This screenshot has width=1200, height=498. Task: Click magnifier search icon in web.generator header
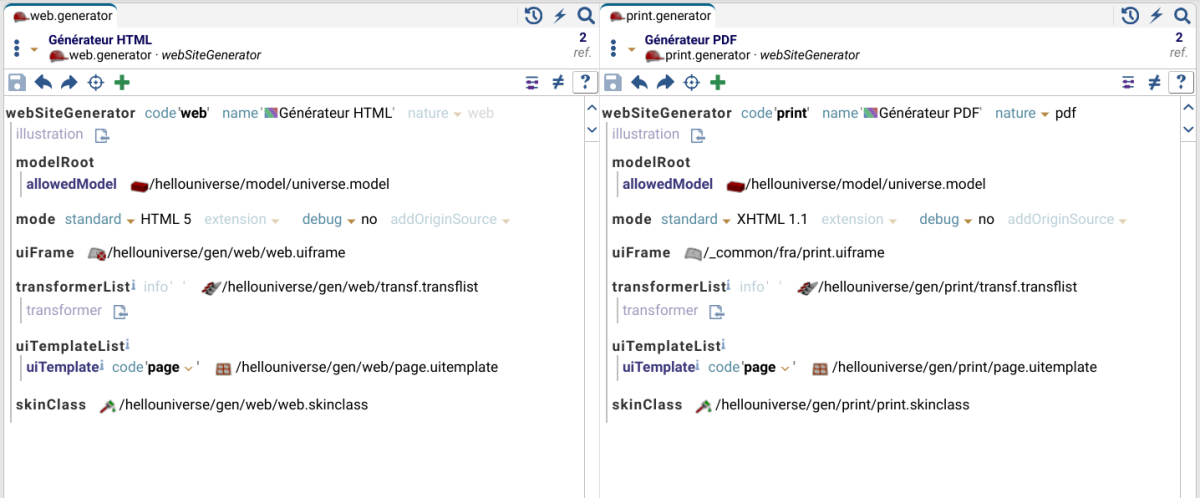(x=586, y=15)
